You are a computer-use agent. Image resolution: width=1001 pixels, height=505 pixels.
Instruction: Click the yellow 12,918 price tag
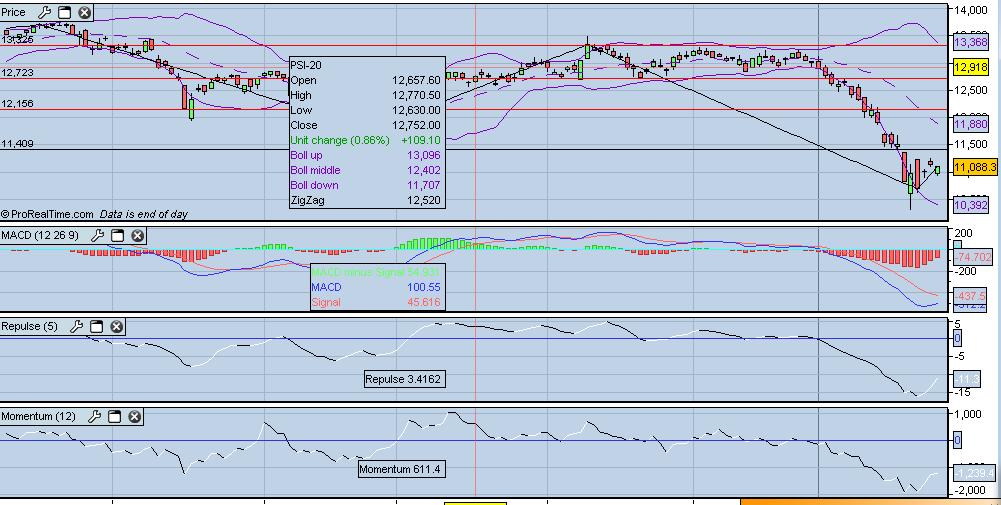tap(970, 66)
